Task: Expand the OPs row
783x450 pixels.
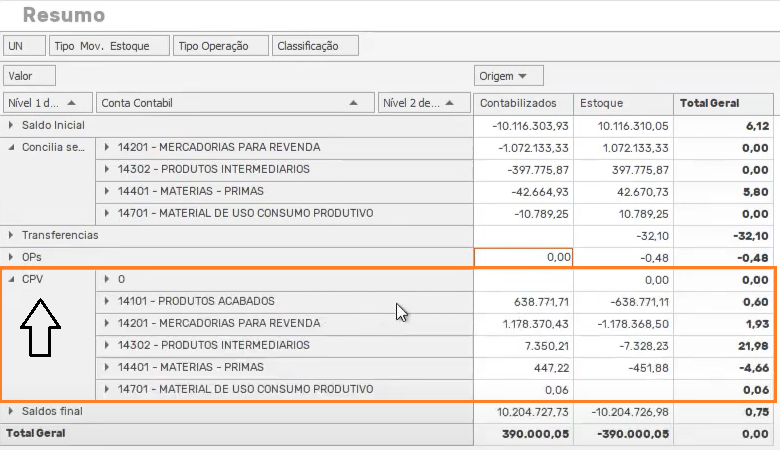Action: coord(12,257)
